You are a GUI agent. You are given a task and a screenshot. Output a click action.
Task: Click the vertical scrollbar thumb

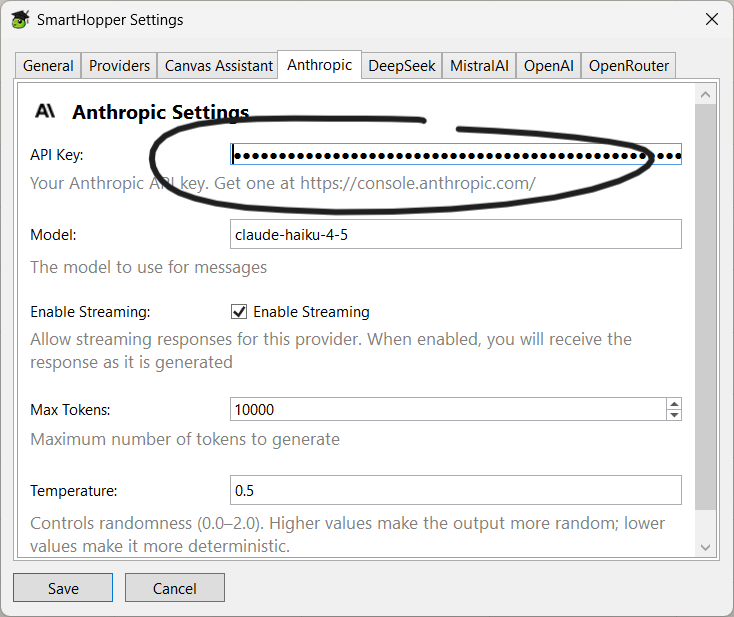[705, 307]
